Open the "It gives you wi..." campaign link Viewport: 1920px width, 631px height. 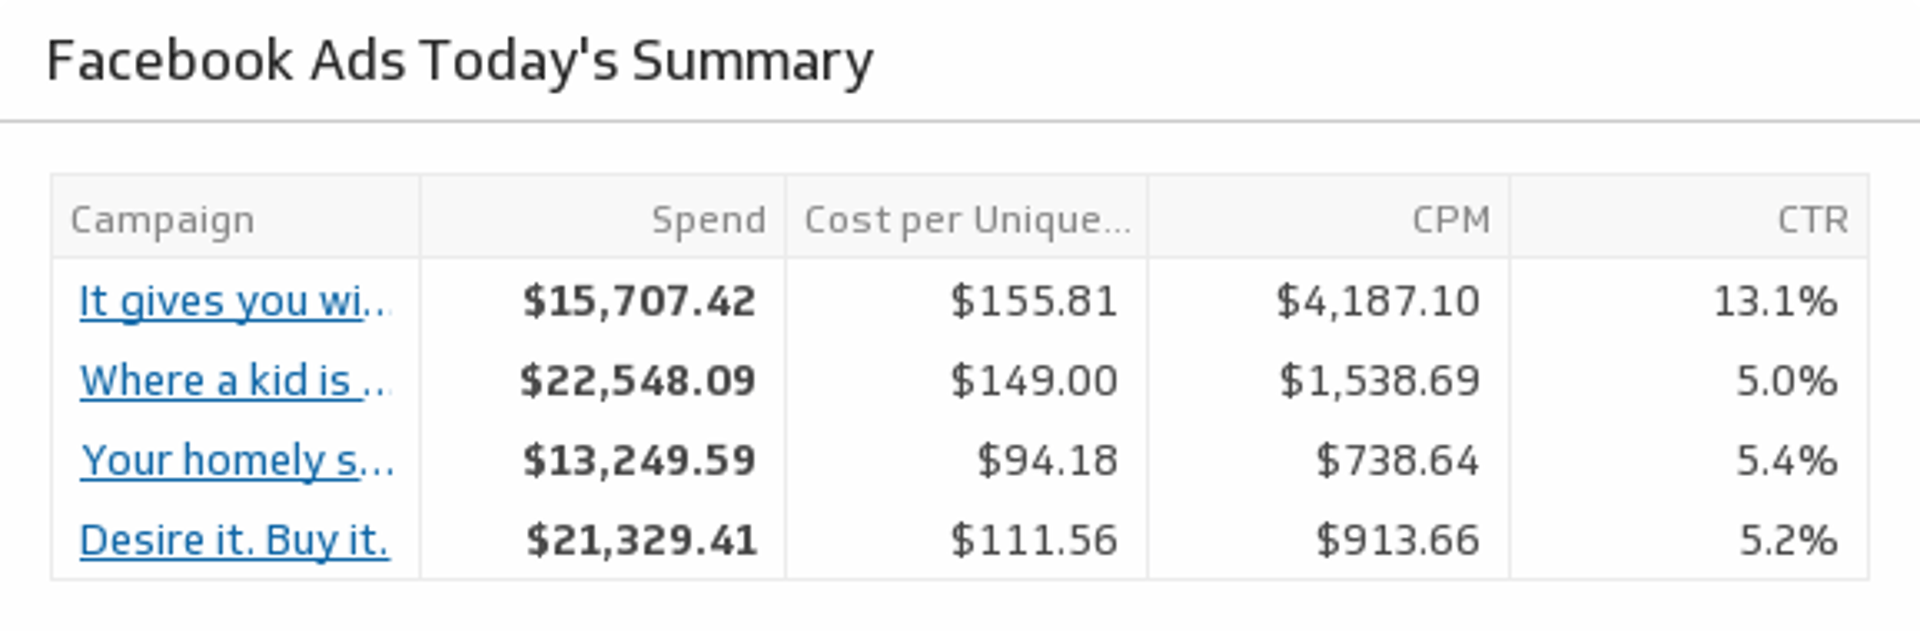click(x=234, y=301)
